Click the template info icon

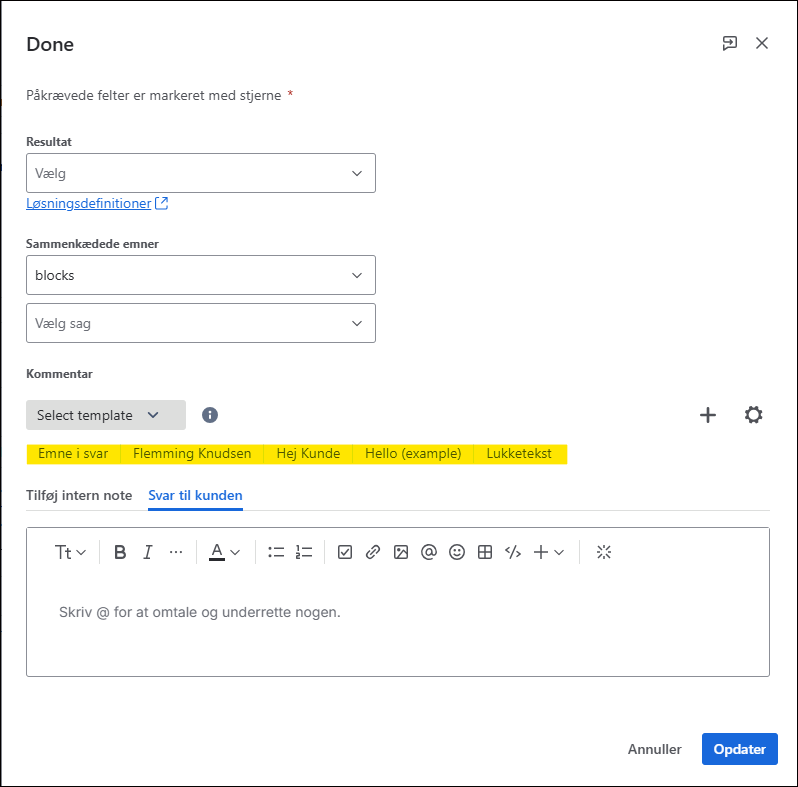pyautogui.click(x=210, y=415)
